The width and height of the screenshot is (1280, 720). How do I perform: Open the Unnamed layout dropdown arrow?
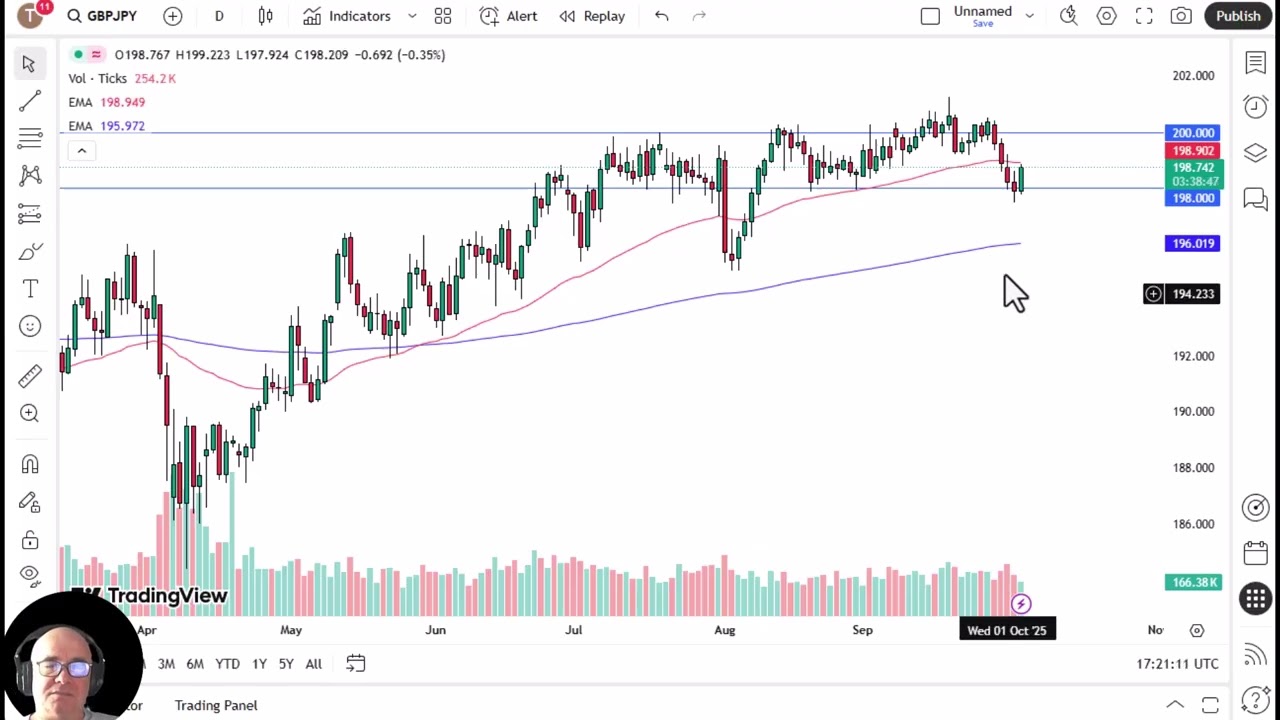1029,16
